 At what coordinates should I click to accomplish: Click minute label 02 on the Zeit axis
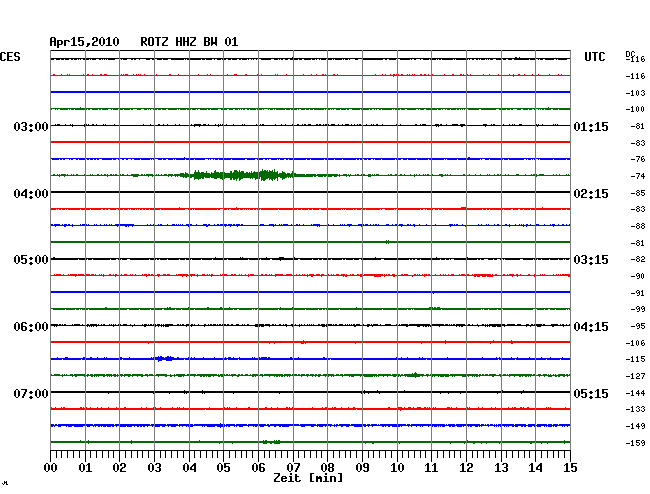(x=119, y=468)
